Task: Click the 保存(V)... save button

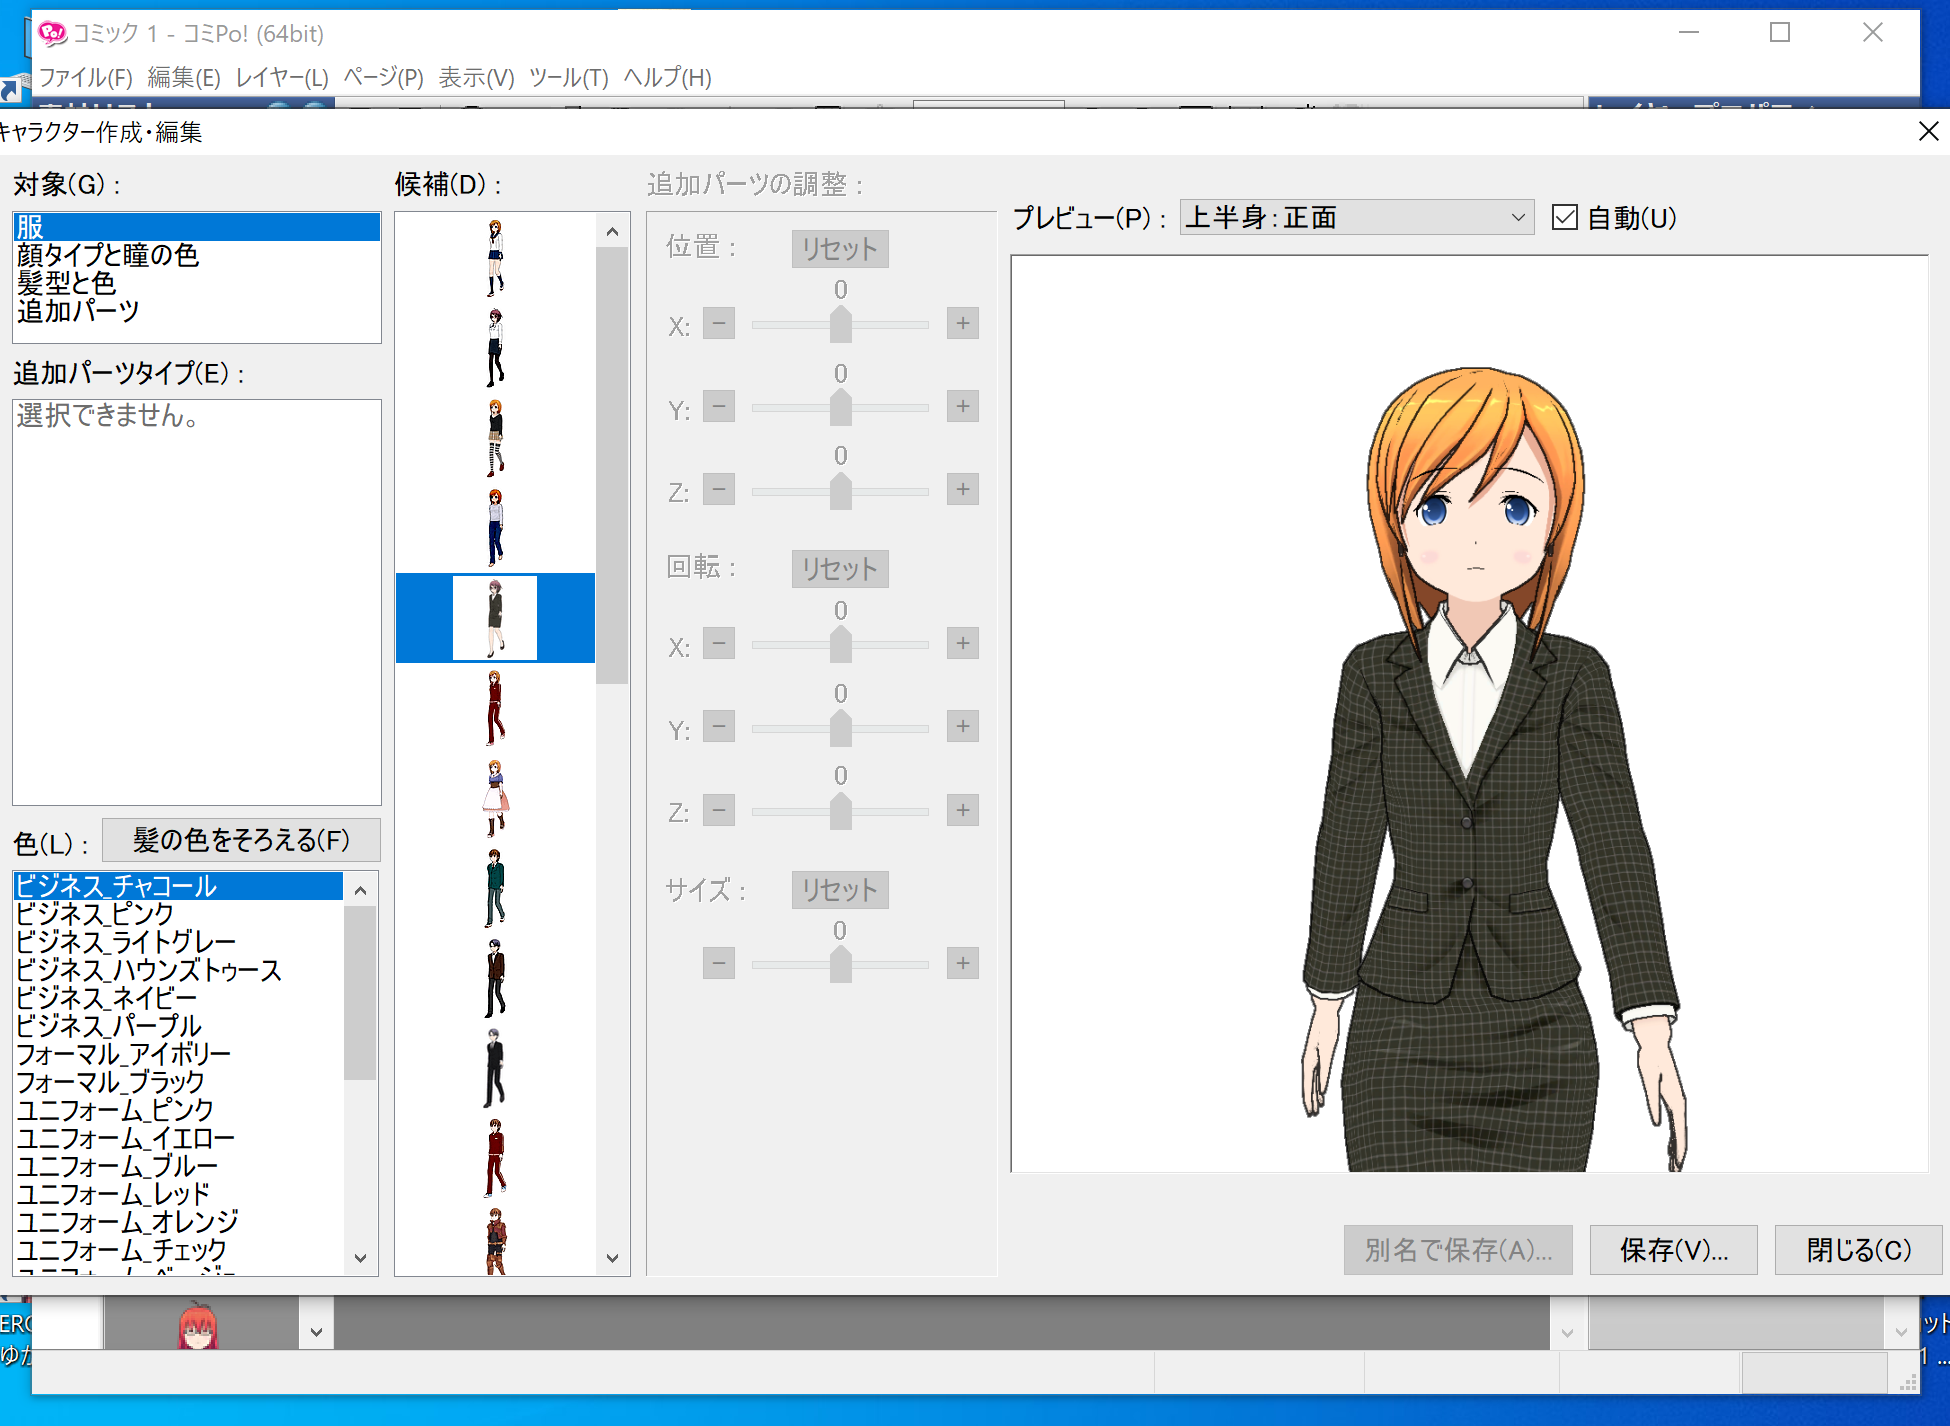Action: tap(1673, 1250)
